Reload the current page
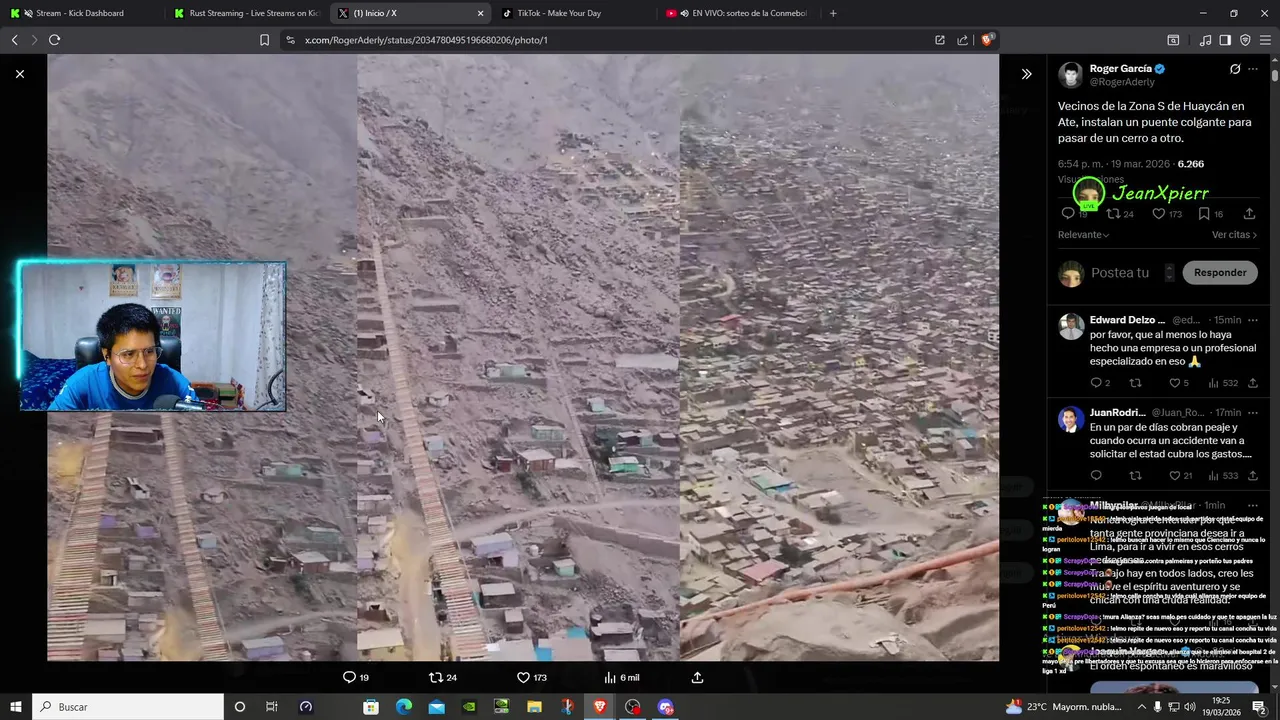The height and width of the screenshot is (720, 1280). click(x=54, y=40)
